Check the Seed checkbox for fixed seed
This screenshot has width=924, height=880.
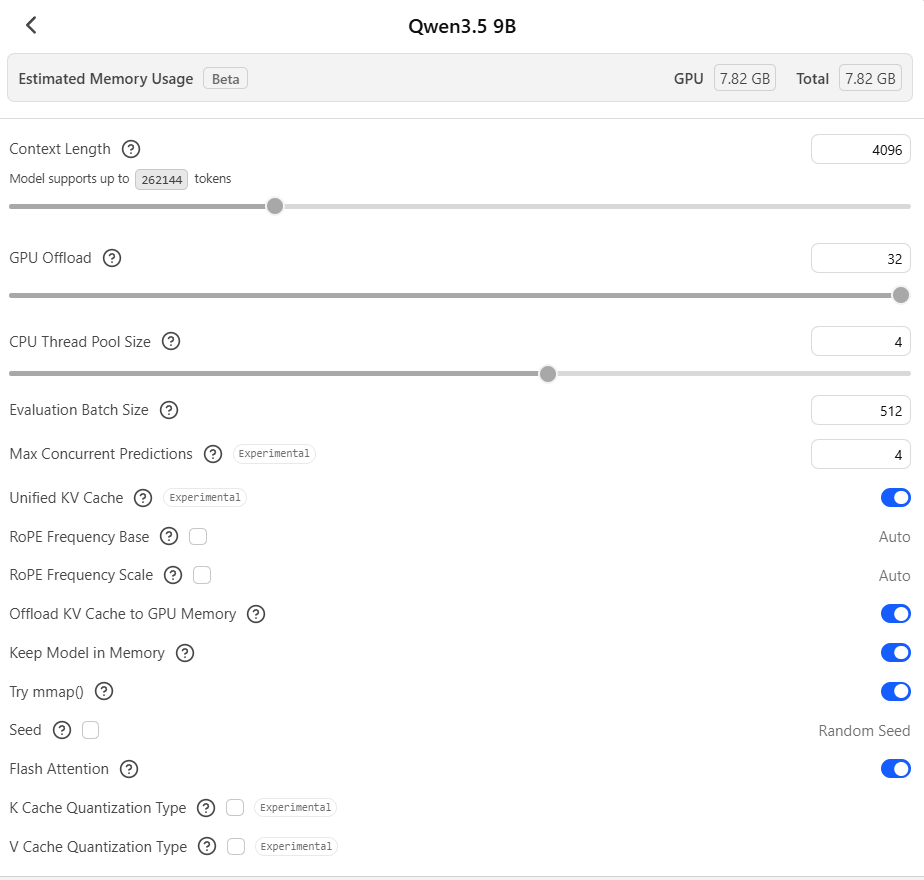tap(90, 730)
